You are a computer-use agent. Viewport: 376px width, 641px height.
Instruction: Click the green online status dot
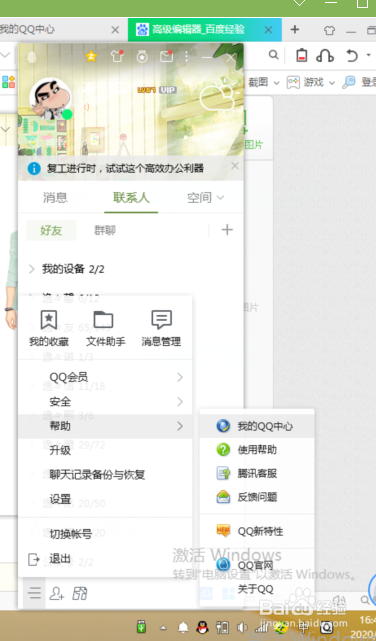[67, 114]
